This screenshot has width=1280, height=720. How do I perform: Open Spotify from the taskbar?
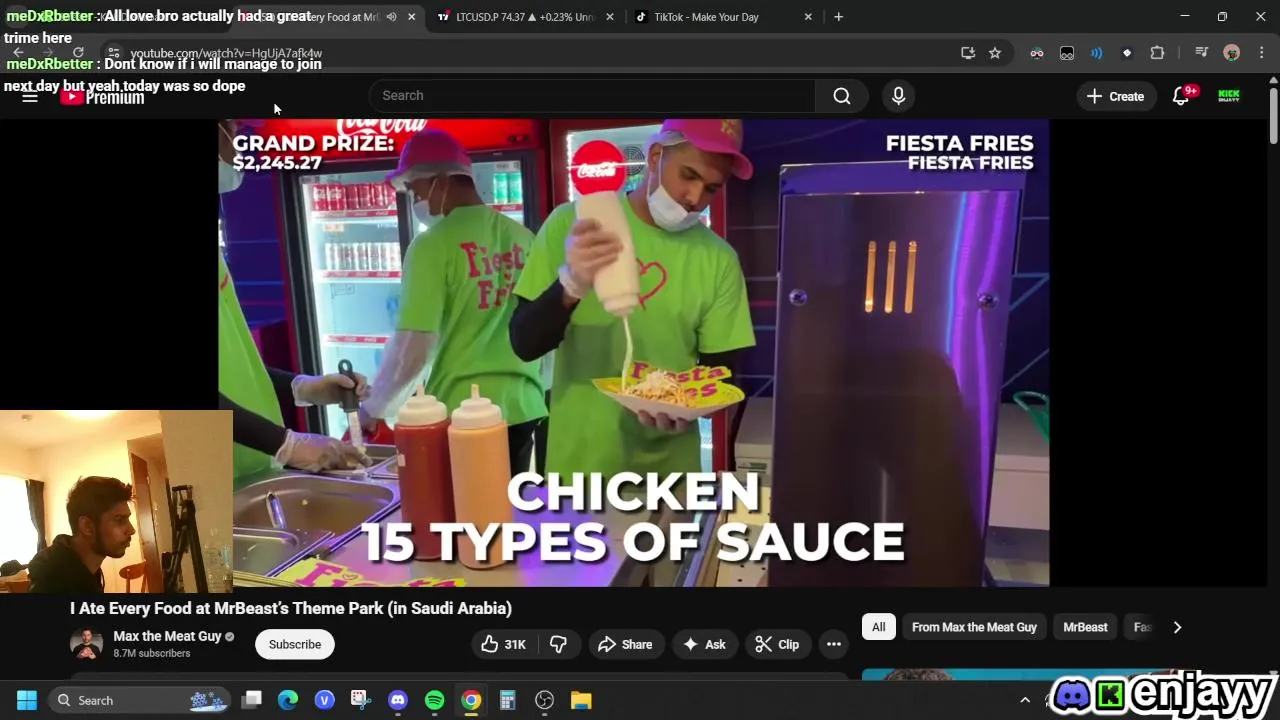coord(434,700)
